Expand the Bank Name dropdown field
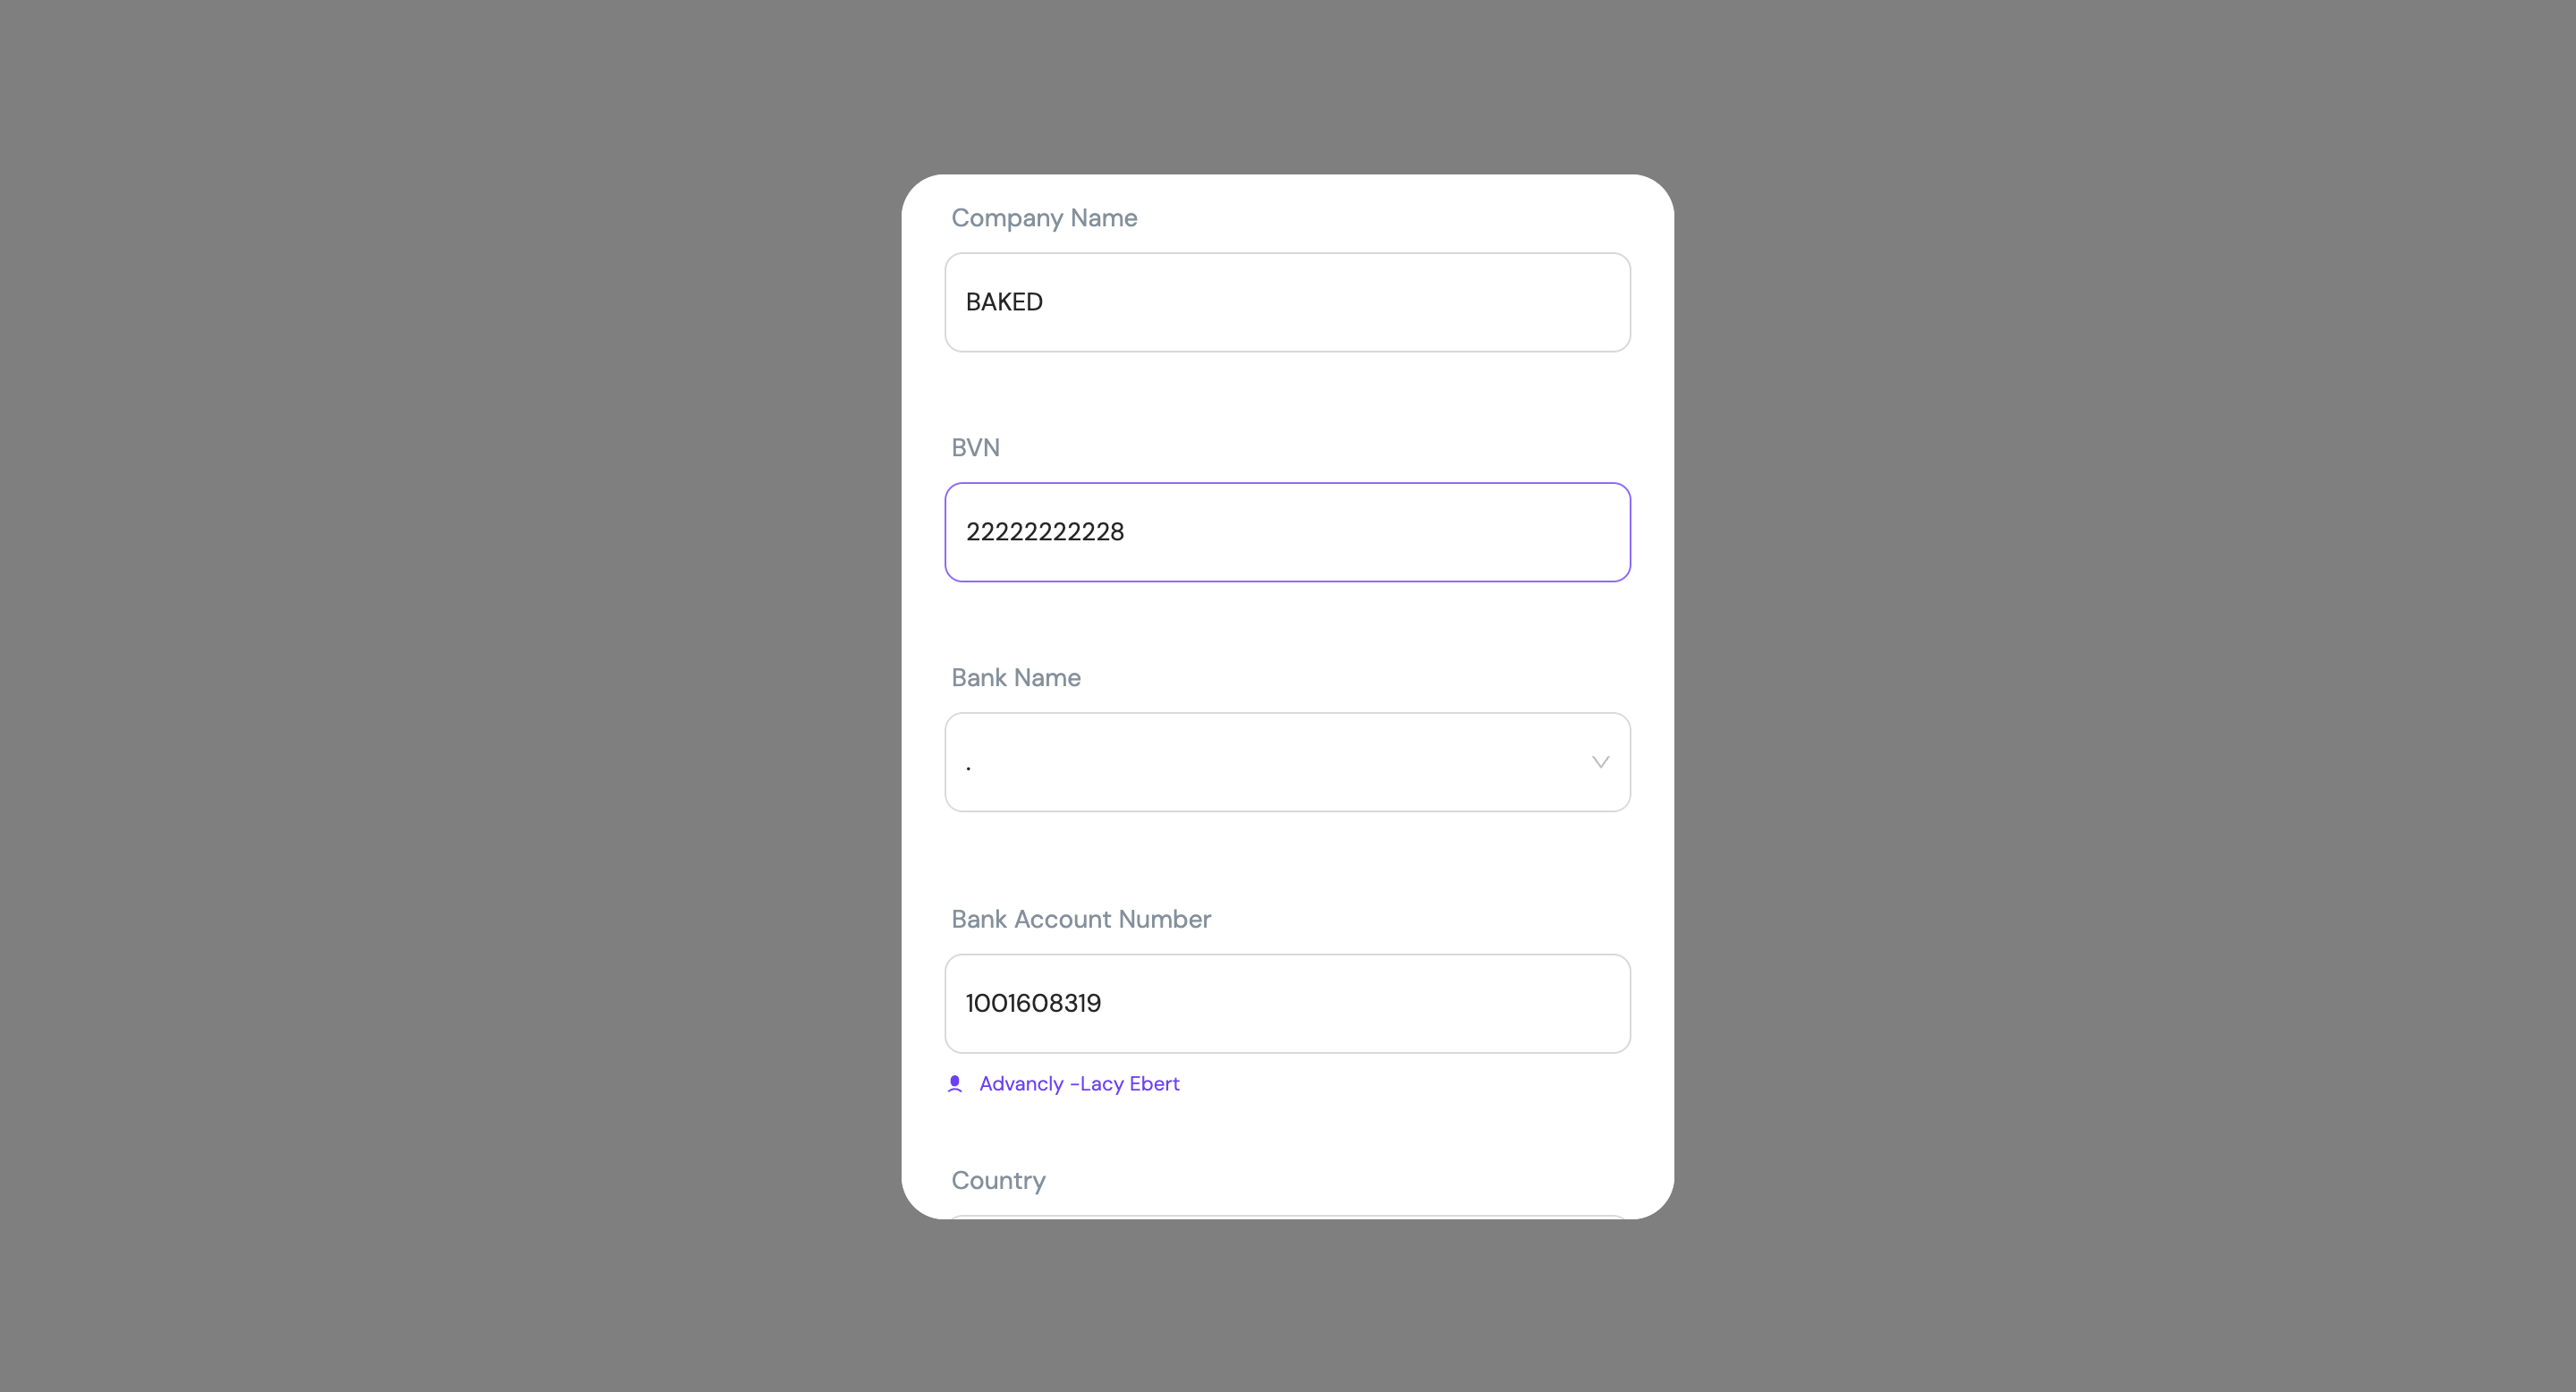The image size is (2576, 1392). point(1288,762)
